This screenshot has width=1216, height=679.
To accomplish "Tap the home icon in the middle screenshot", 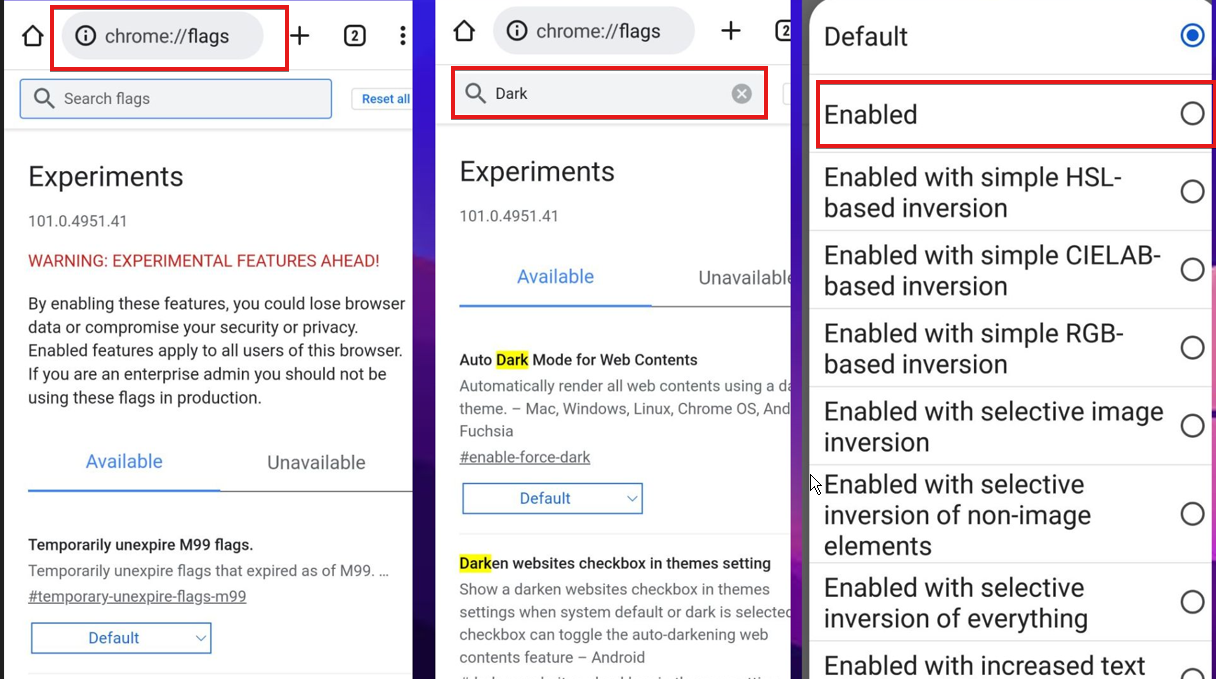I will pyautogui.click(x=464, y=31).
